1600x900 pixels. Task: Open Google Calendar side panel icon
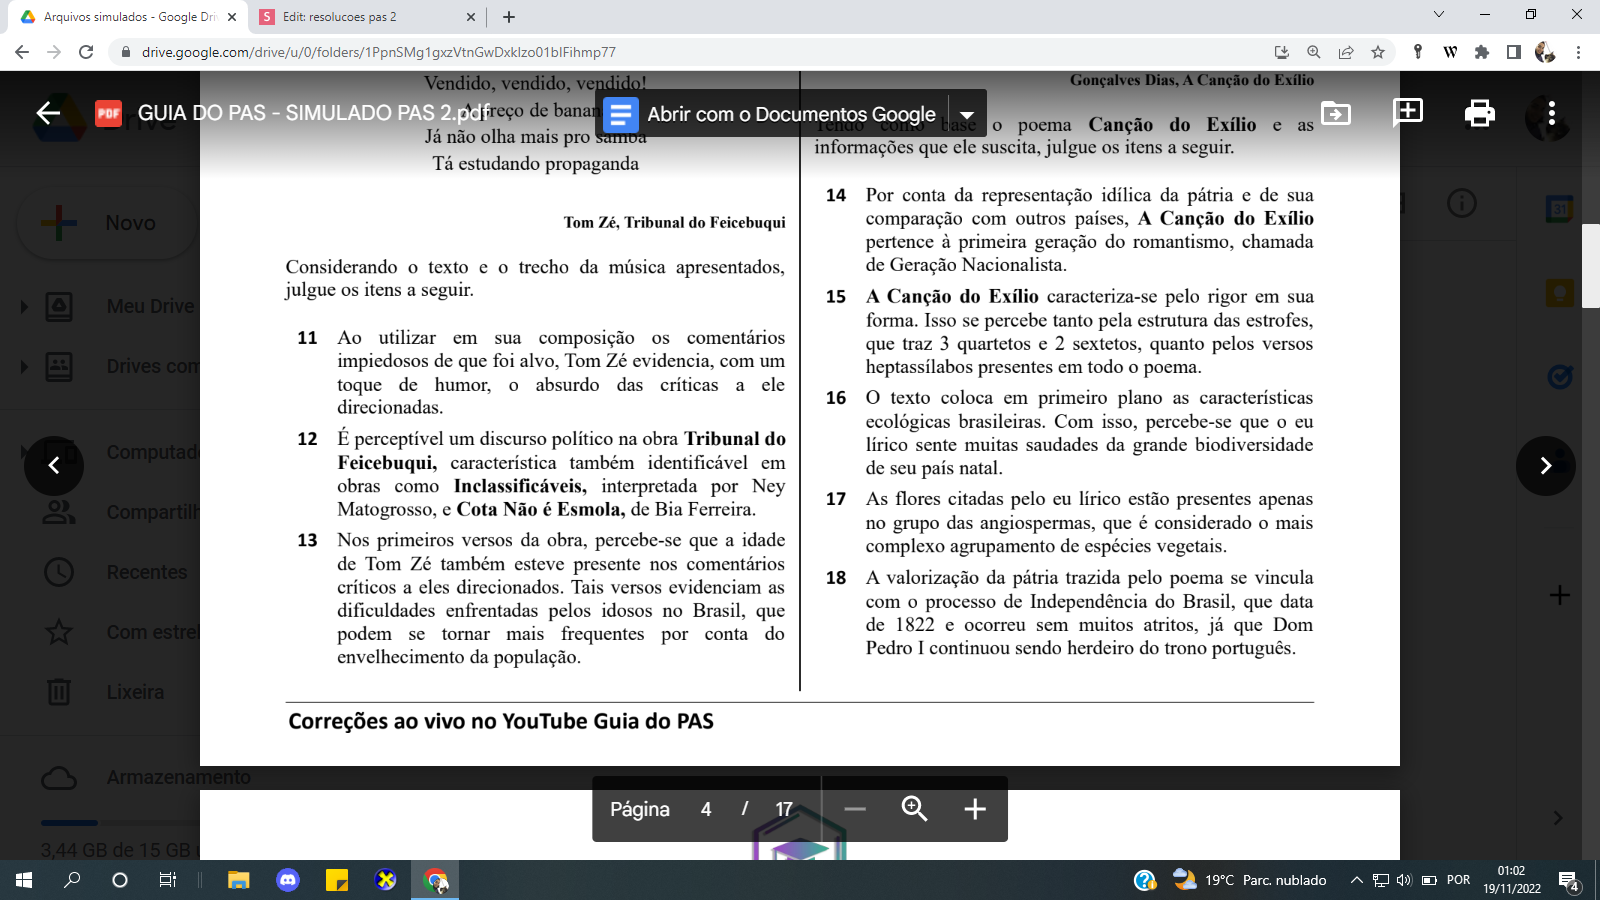(x=1559, y=208)
